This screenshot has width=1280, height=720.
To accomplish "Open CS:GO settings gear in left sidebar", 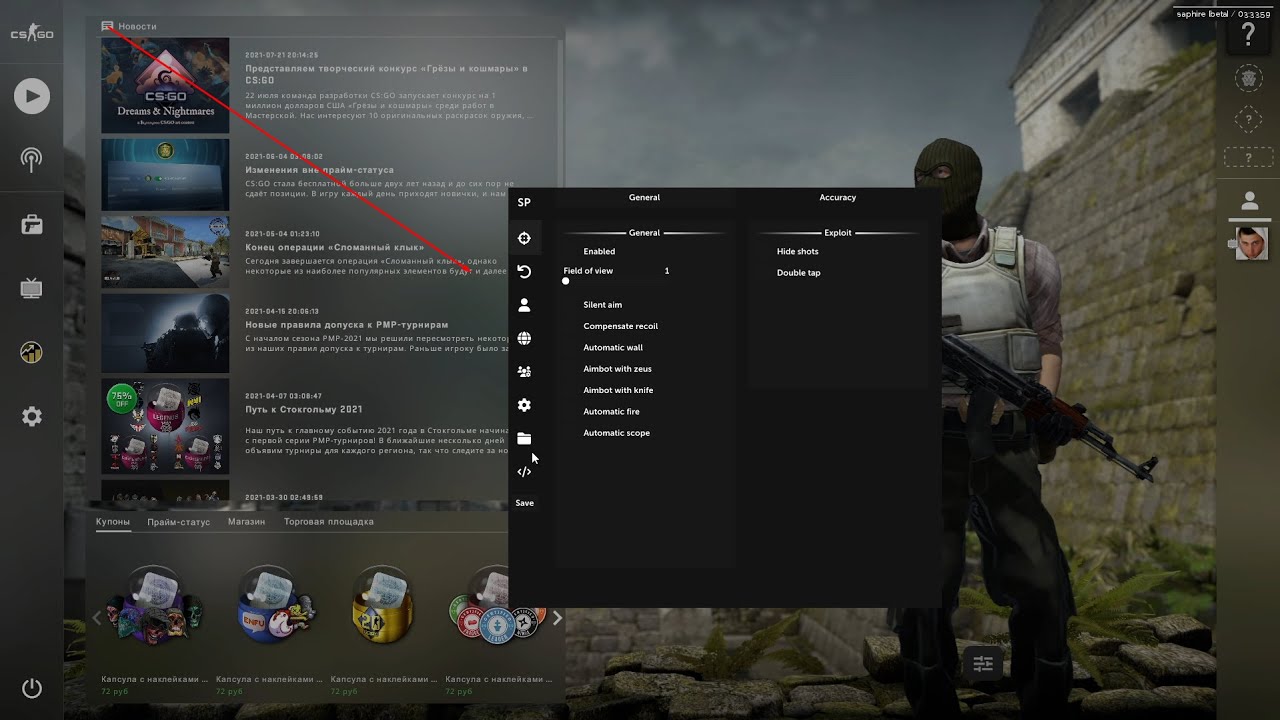I will (x=31, y=417).
